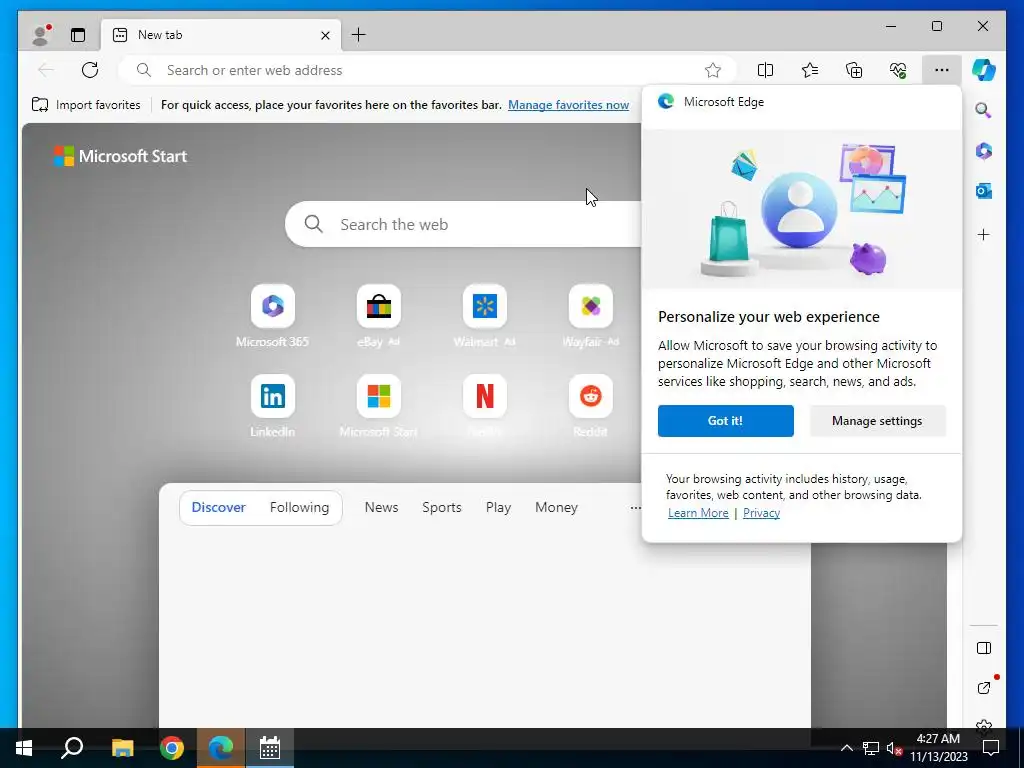
Task: Open the tab actions menu icon
Action: [x=78, y=35]
